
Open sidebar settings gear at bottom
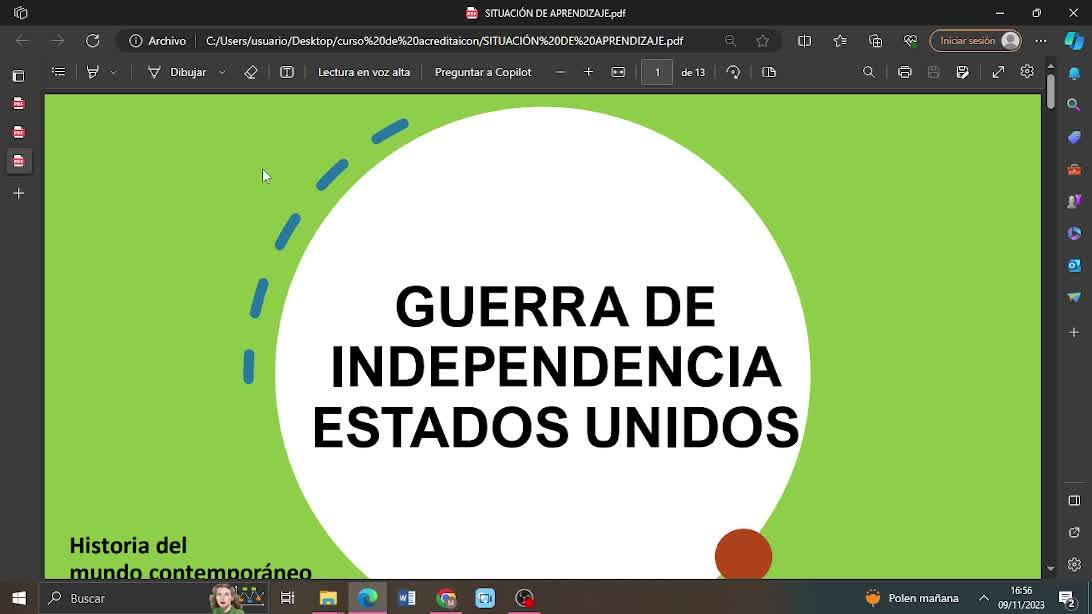click(1074, 565)
